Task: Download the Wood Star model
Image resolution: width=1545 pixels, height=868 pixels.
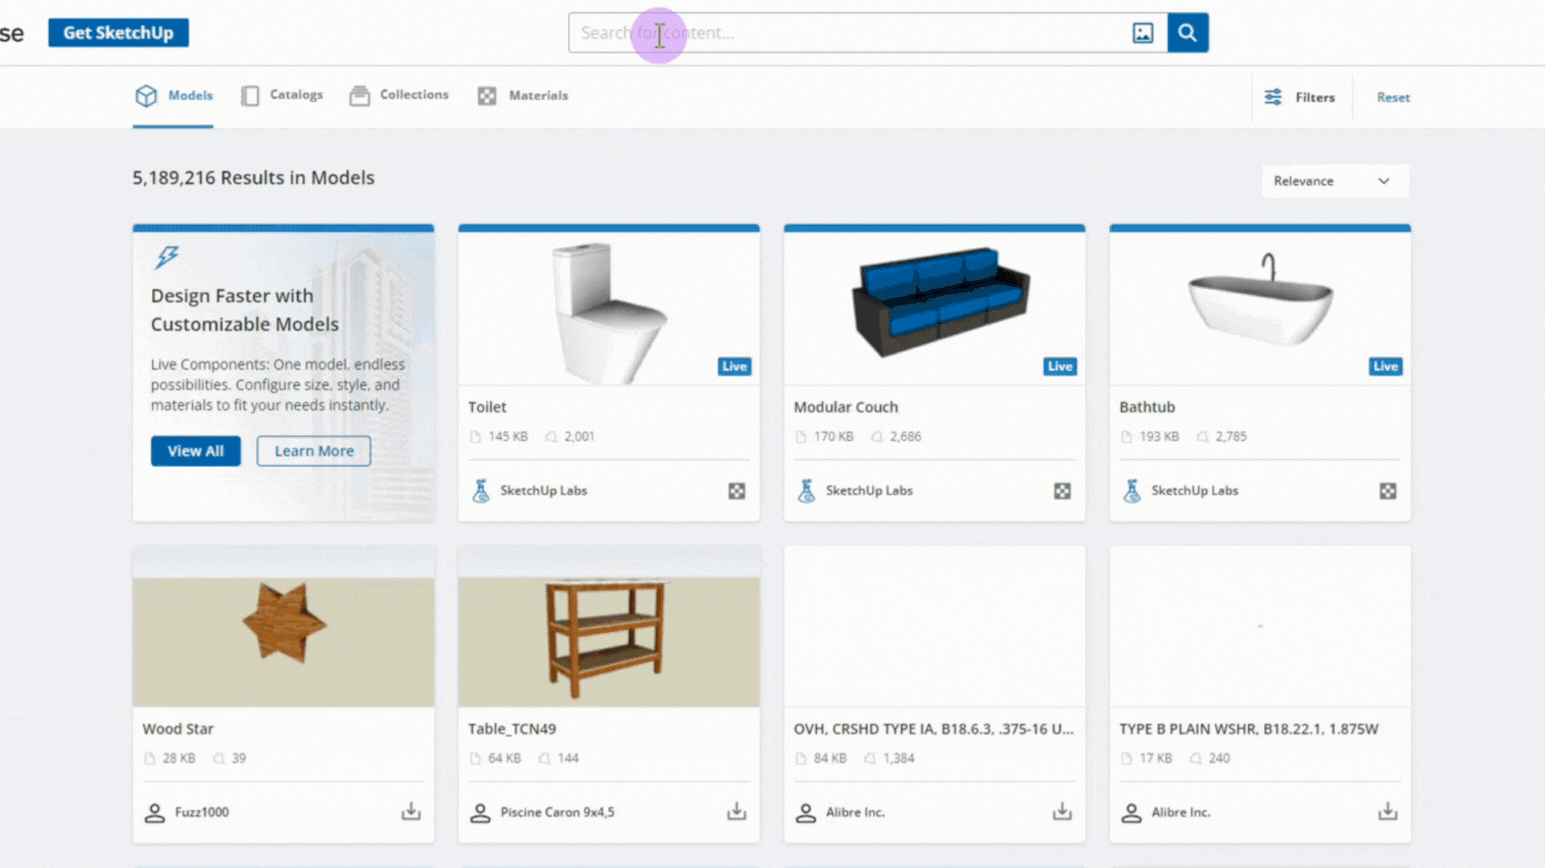Action: coord(411,811)
